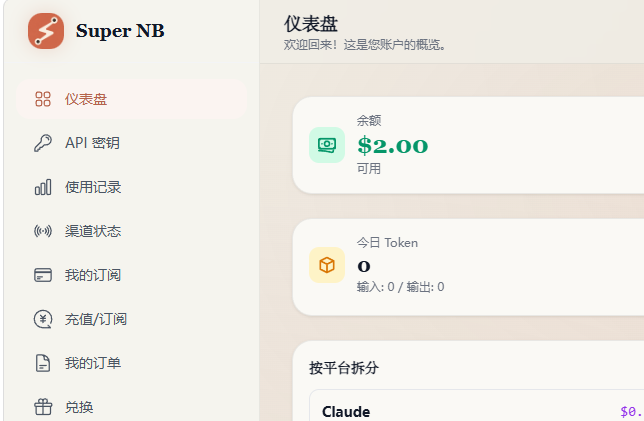Click the dashboard grid icon
644x421 pixels.
point(43,99)
